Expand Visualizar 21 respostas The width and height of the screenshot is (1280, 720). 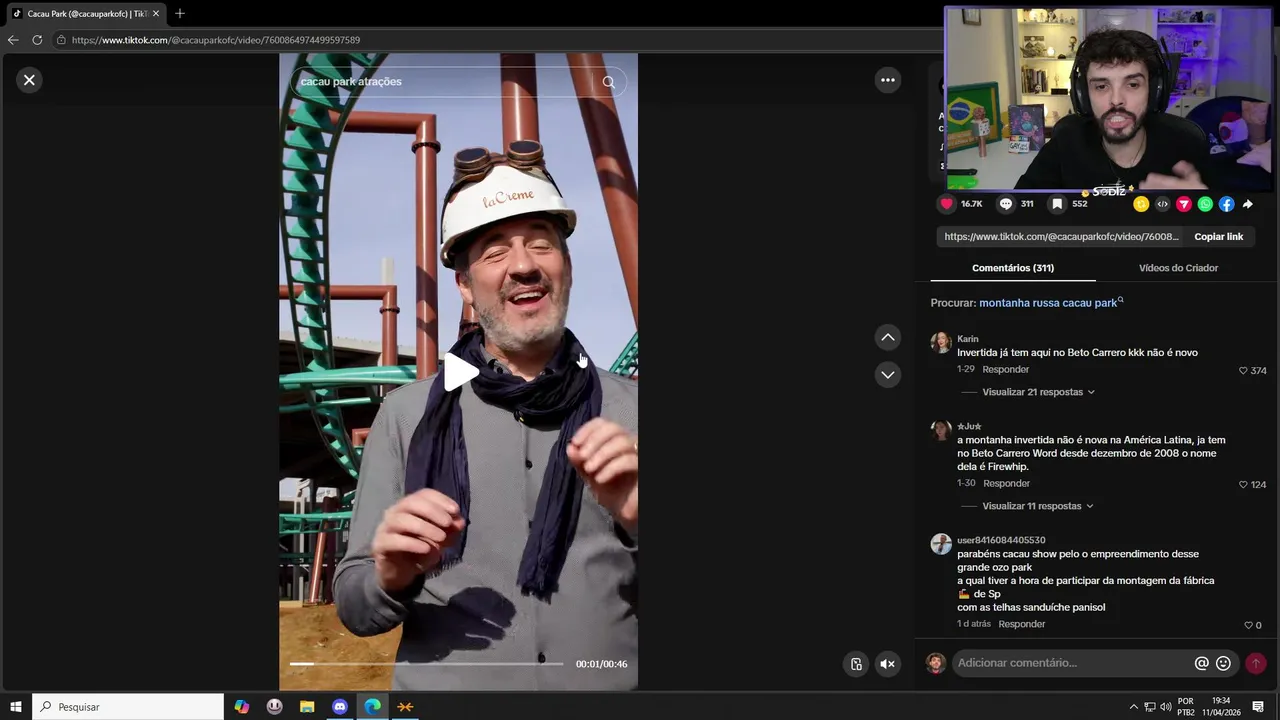tap(1038, 392)
